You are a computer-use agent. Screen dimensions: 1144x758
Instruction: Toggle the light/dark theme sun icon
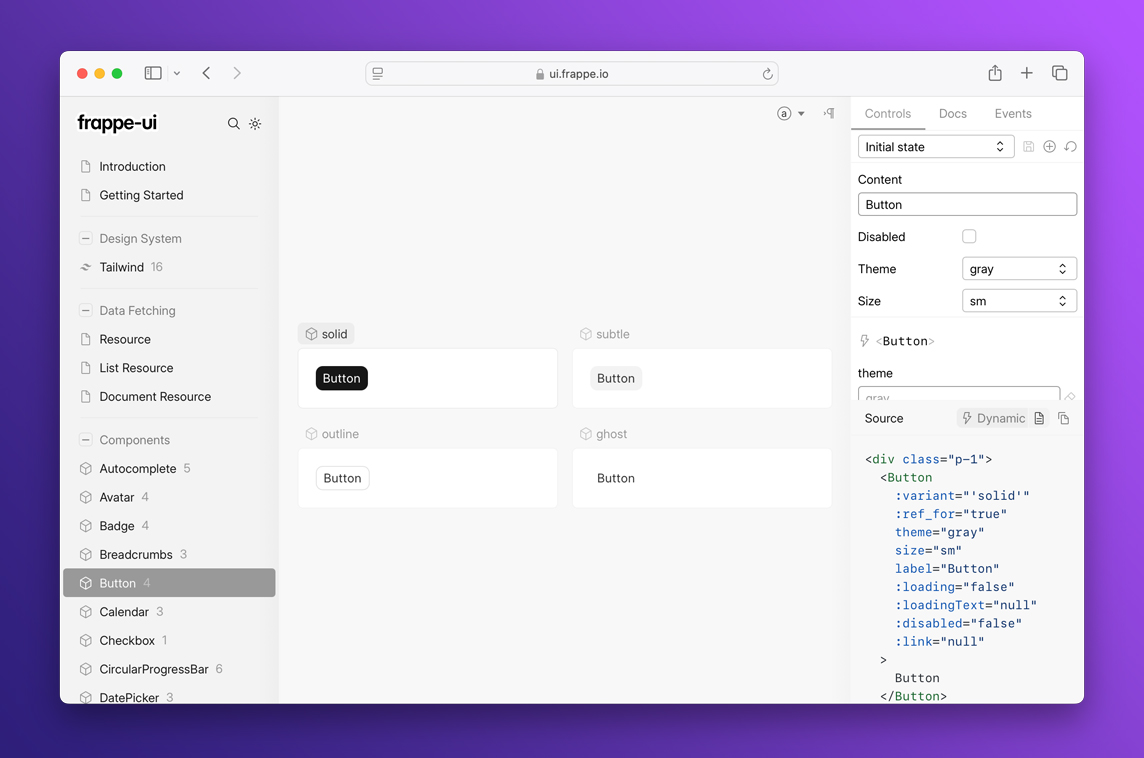(255, 124)
